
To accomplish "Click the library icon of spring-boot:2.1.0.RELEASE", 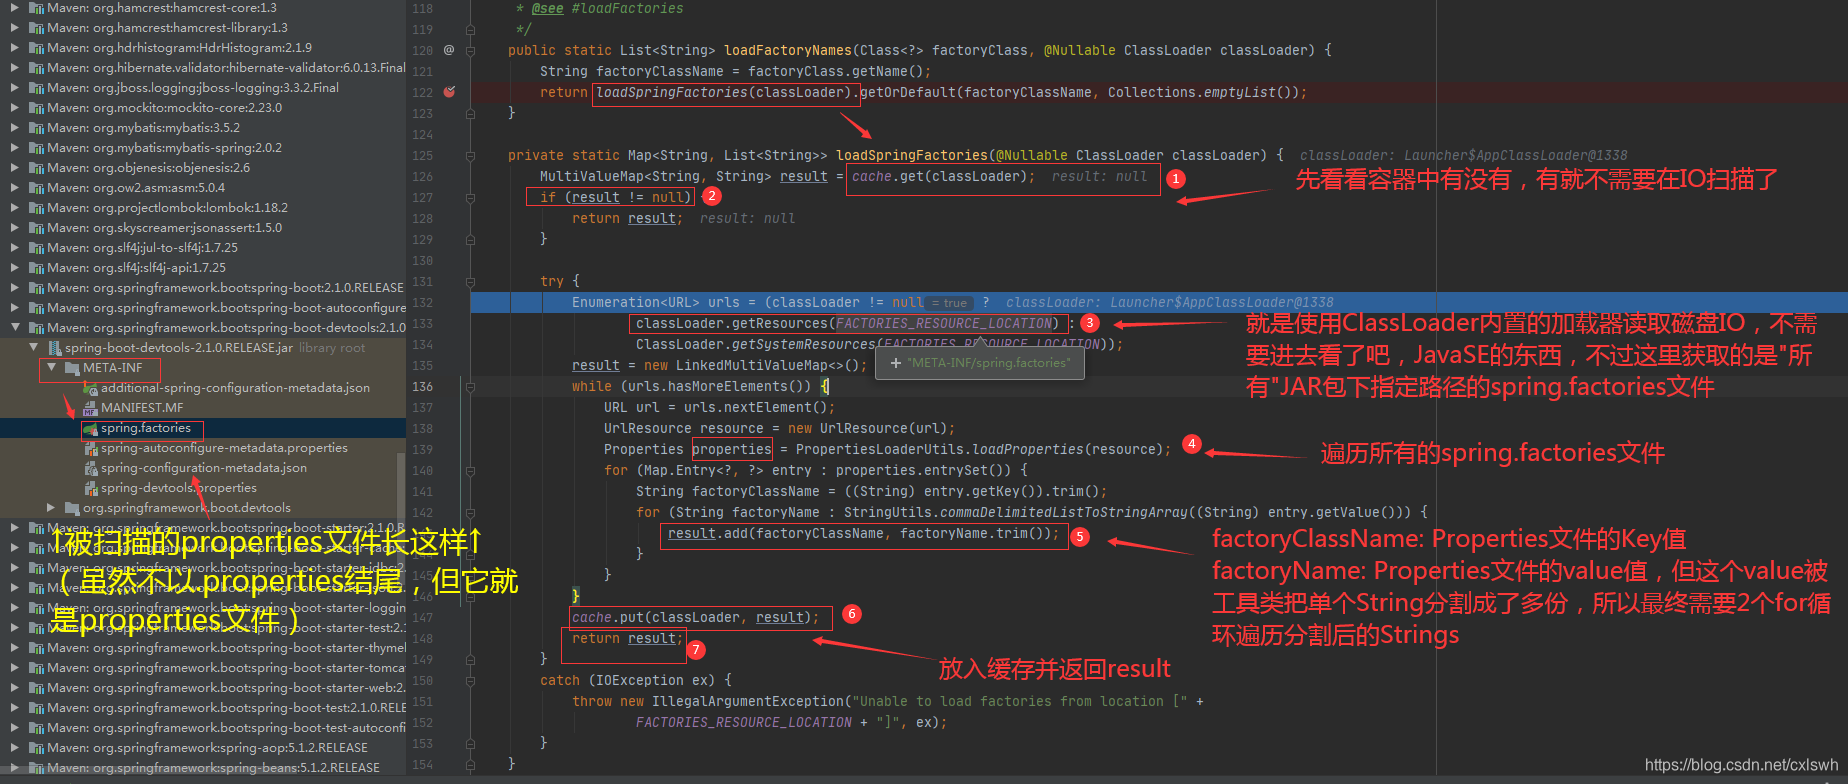I will click(36, 288).
